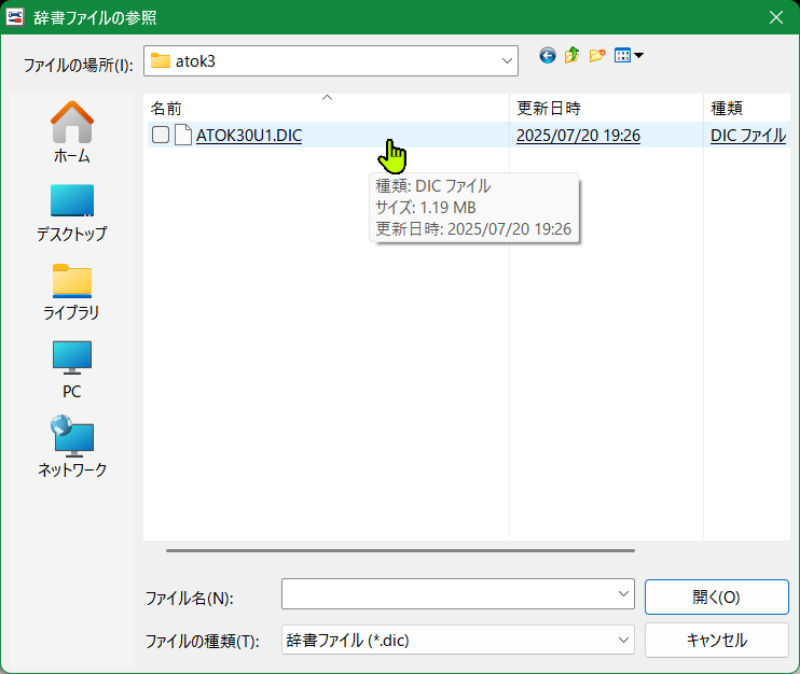Open PC in the places sidebar
800x674 pixels.
[x=72, y=370]
